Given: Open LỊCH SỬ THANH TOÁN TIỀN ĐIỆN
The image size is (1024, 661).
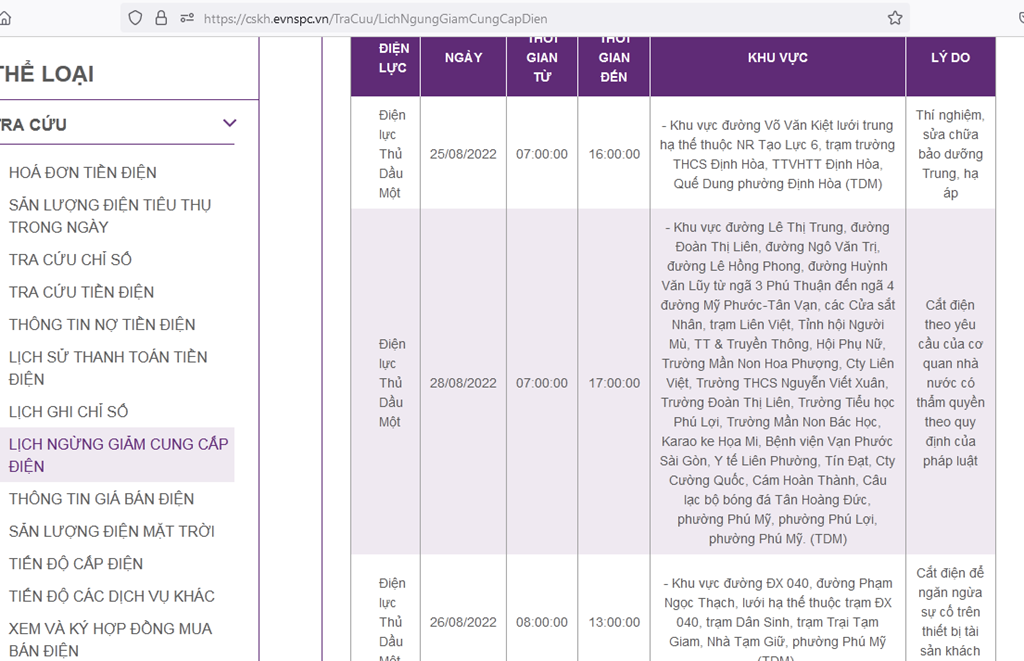Looking at the screenshot, I should (108, 368).
